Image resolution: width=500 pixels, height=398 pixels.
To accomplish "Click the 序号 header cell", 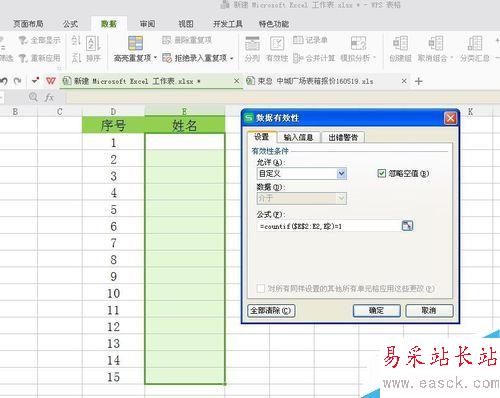I will [113, 125].
